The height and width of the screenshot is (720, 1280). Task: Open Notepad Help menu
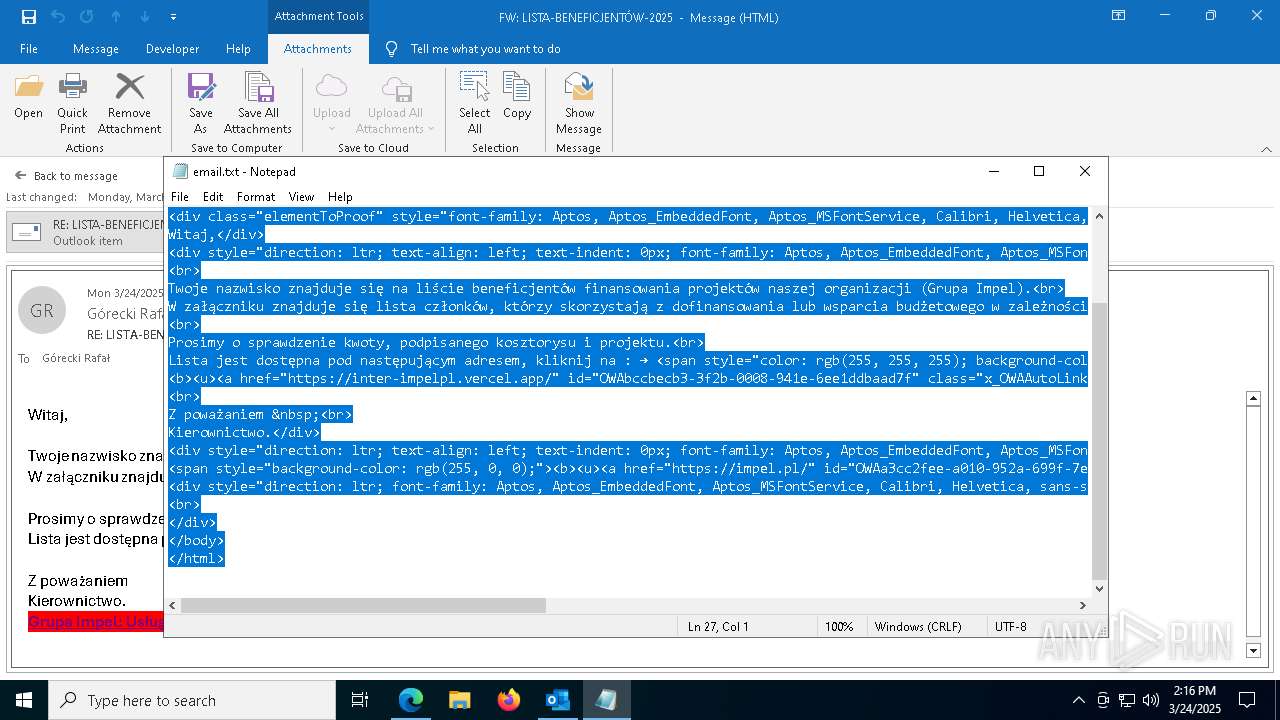(340, 197)
